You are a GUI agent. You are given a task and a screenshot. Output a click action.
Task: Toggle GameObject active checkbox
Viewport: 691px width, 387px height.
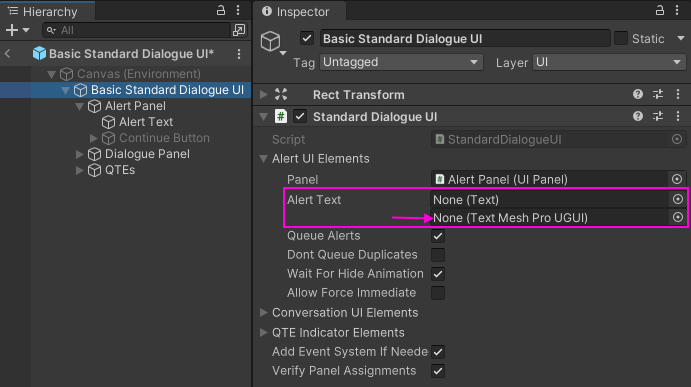click(x=307, y=39)
